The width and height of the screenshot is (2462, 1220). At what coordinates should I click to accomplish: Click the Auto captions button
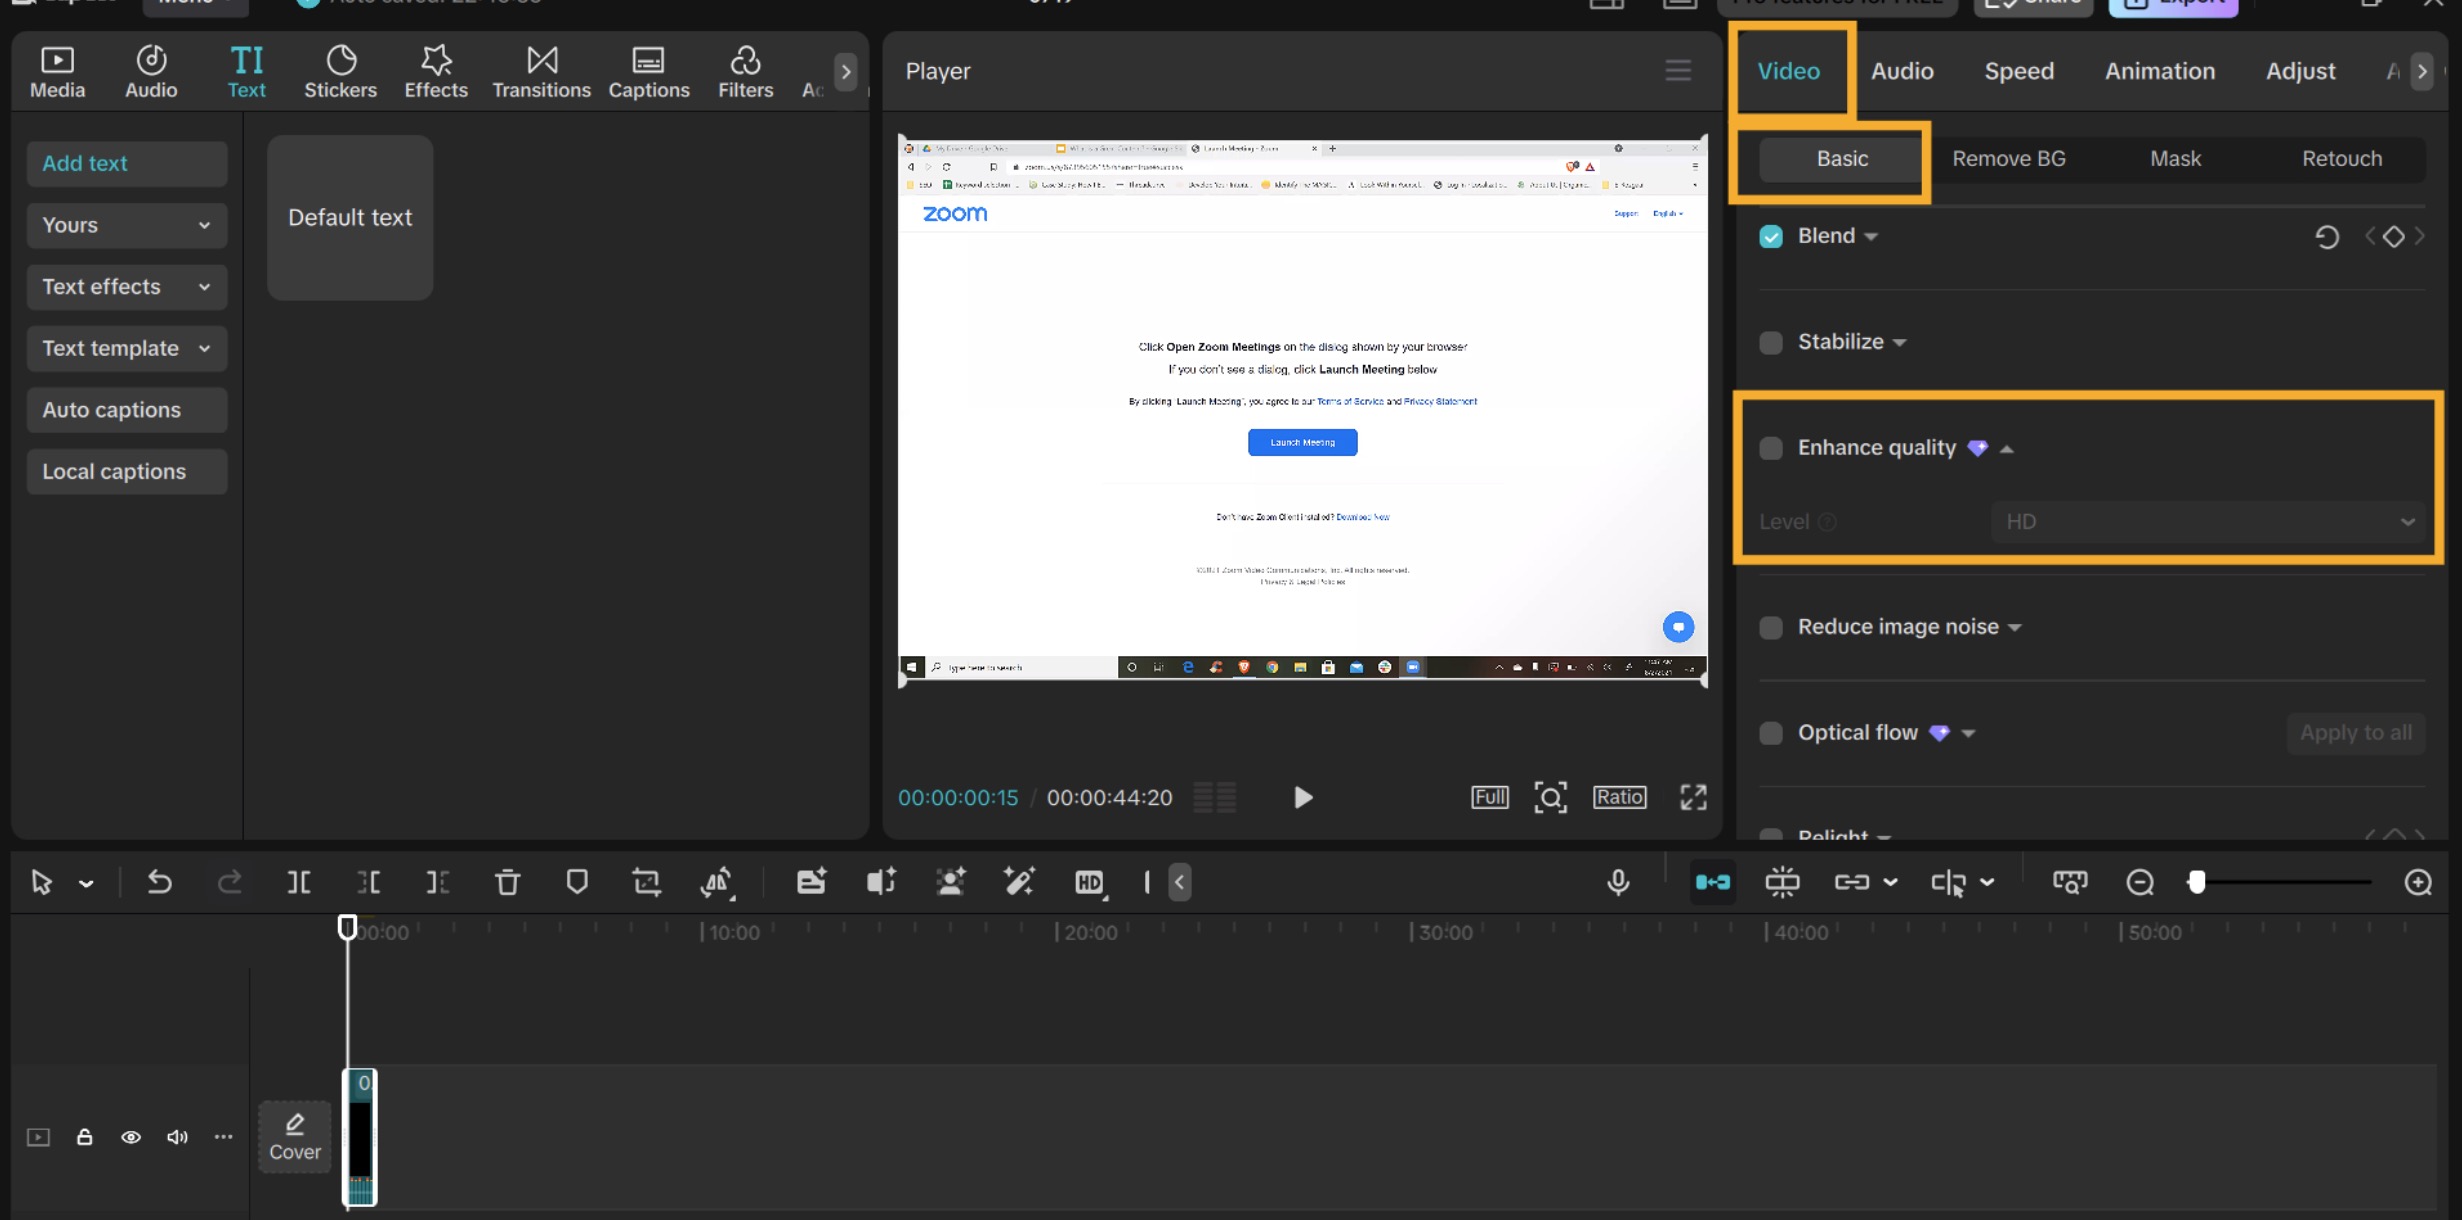point(127,410)
